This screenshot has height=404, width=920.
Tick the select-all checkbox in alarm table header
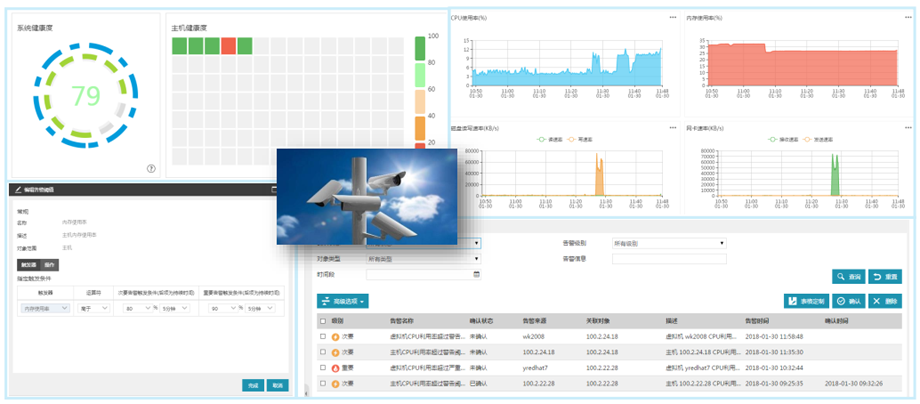(x=322, y=321)
